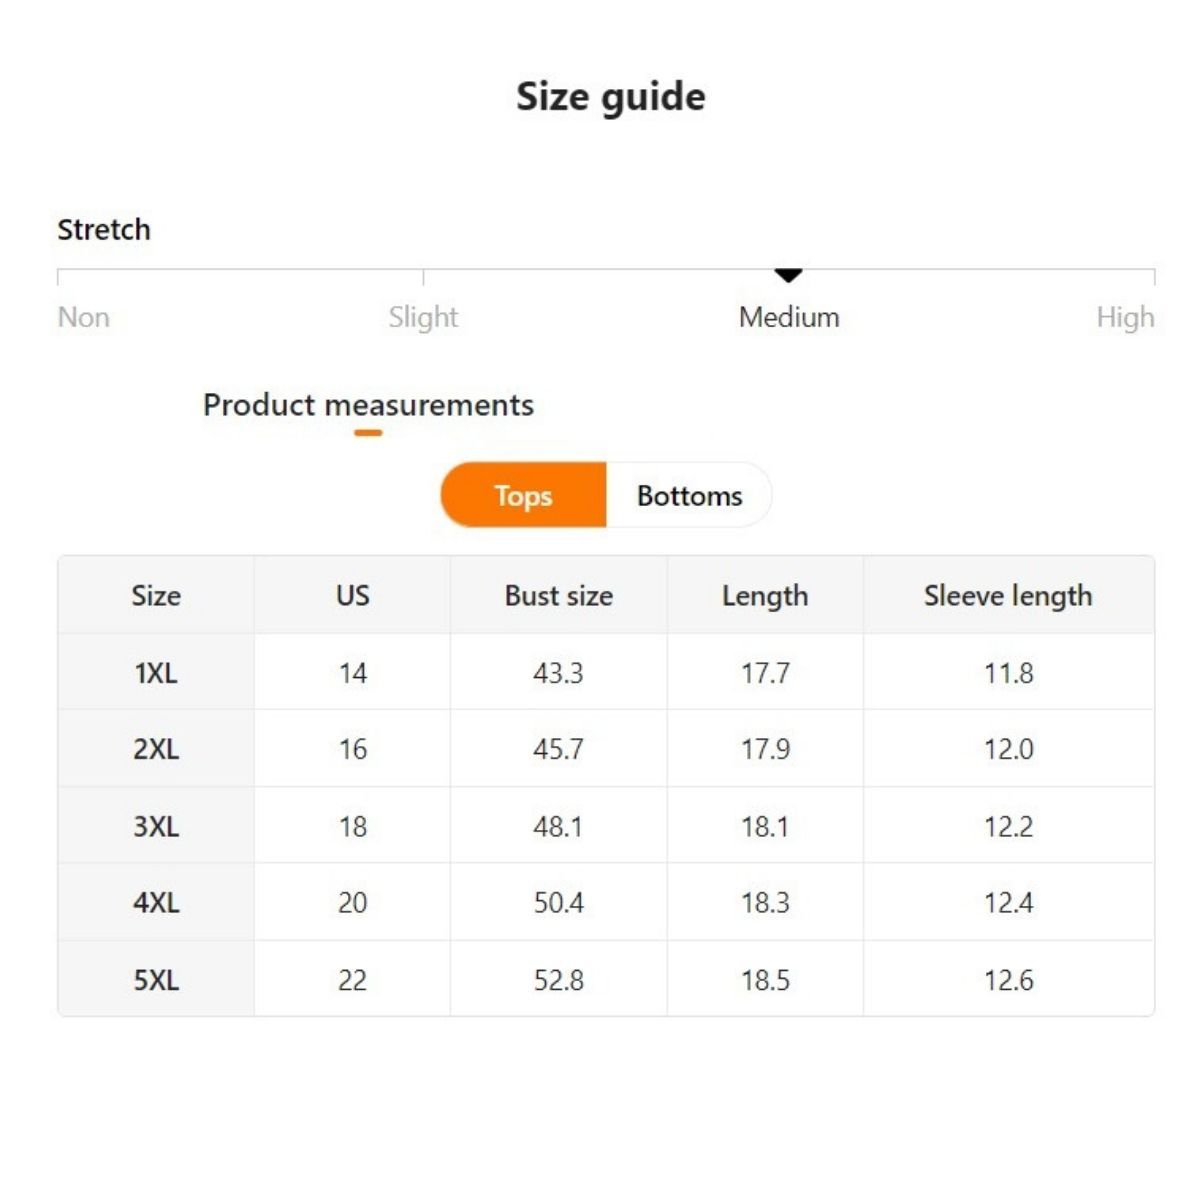
Task: Click the Size guide heading
Action: click(610, 97)
